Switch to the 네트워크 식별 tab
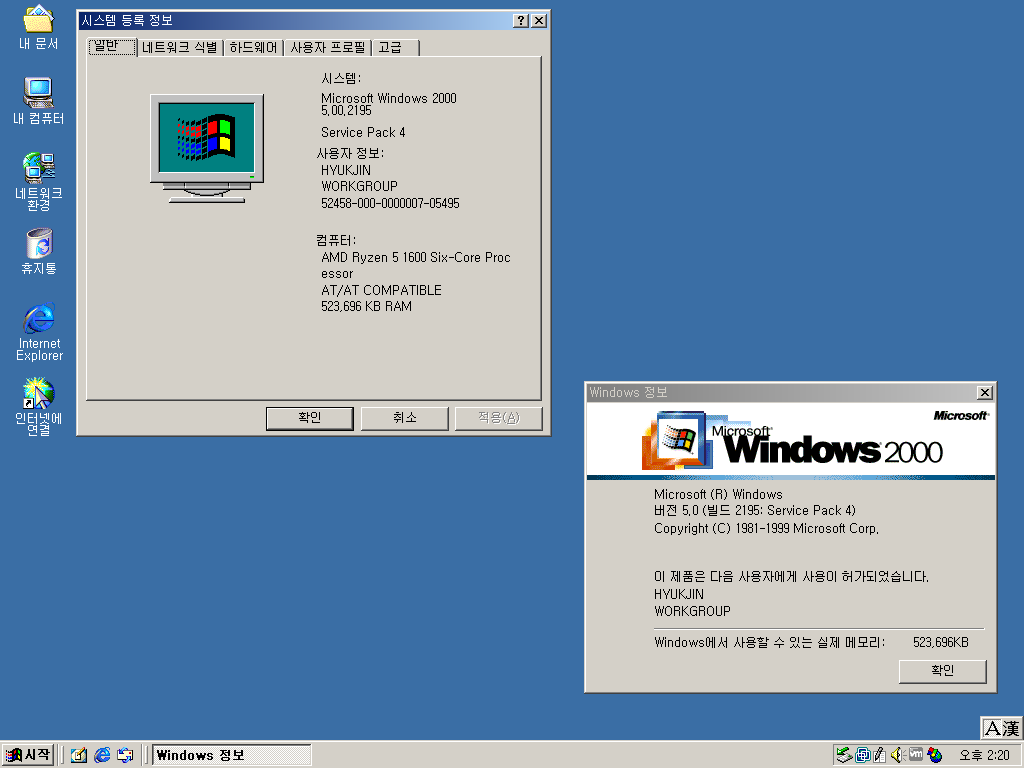The image size is (1024, 768). click(x=180, y=48)
